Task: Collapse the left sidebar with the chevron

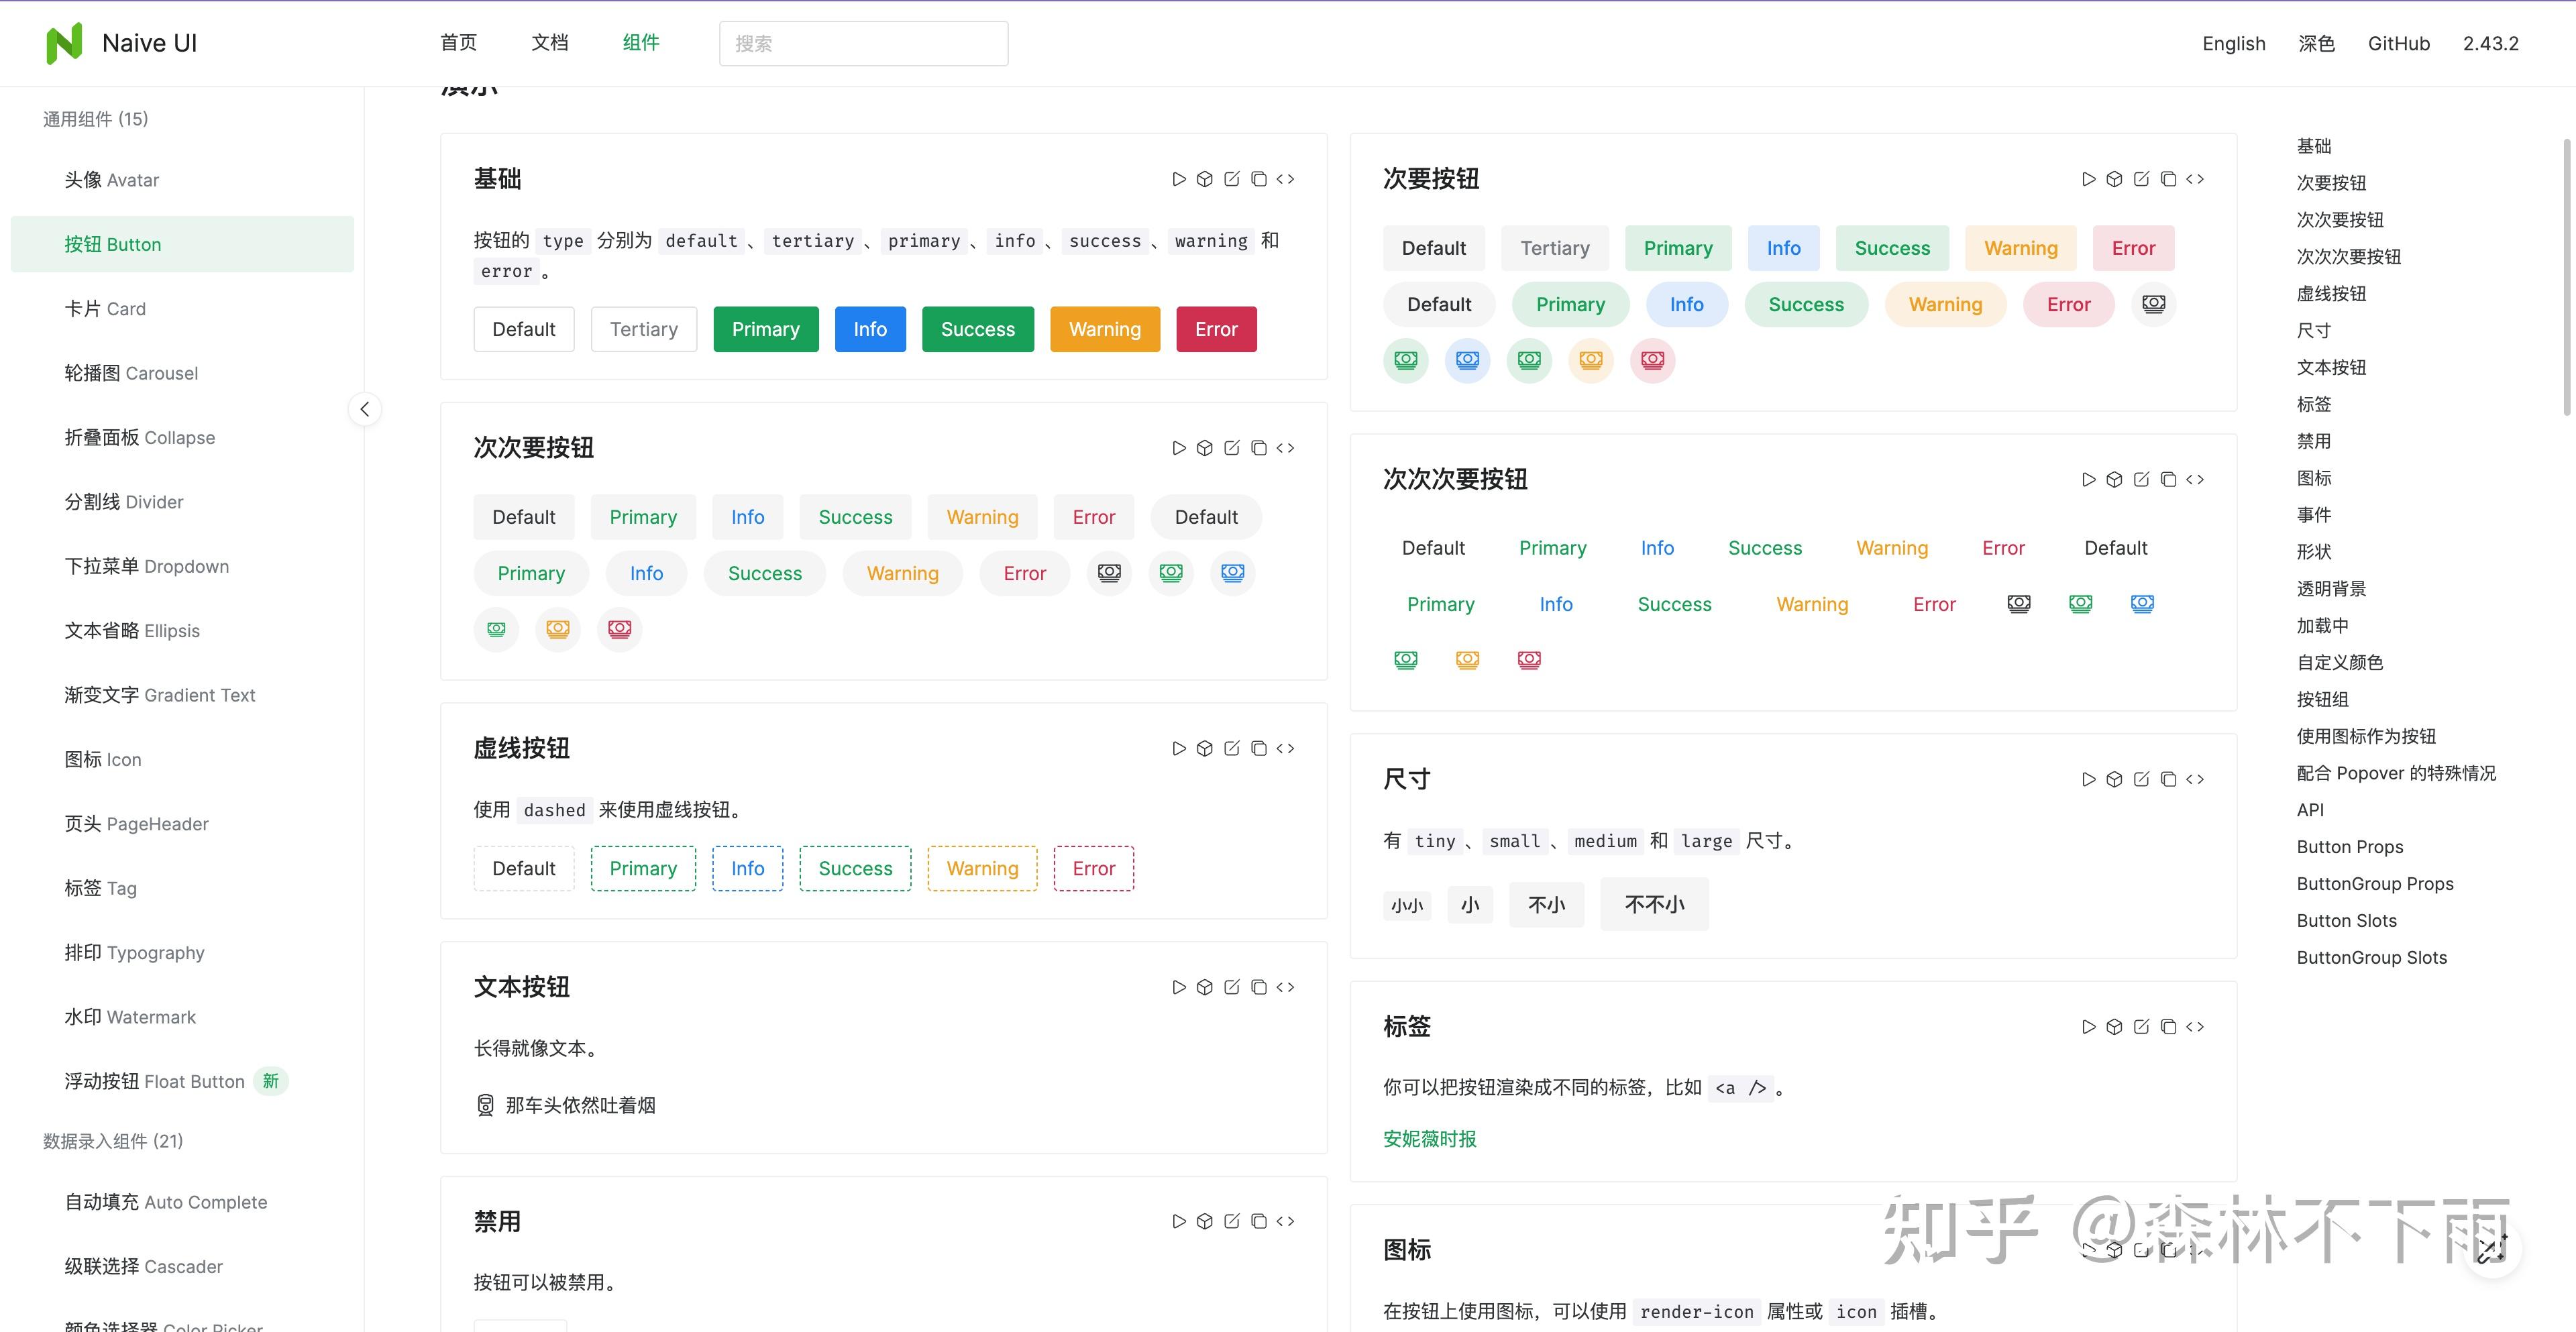Action: tap(365, 409)
